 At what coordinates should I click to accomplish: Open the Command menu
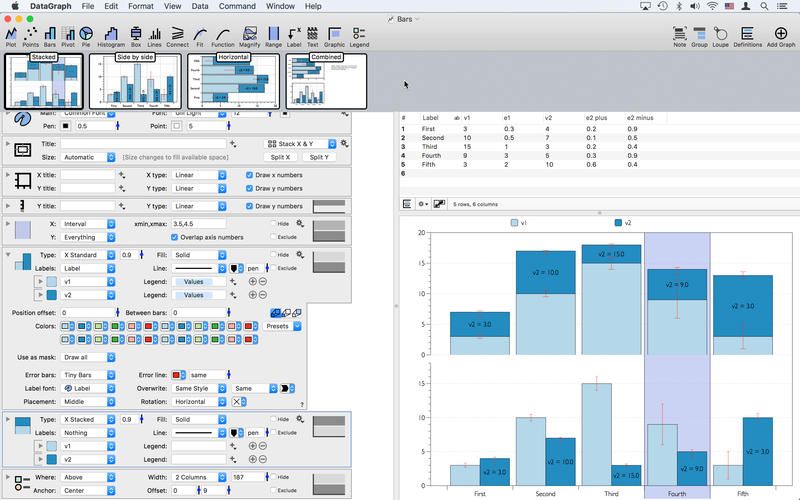(x=237, y=6)
